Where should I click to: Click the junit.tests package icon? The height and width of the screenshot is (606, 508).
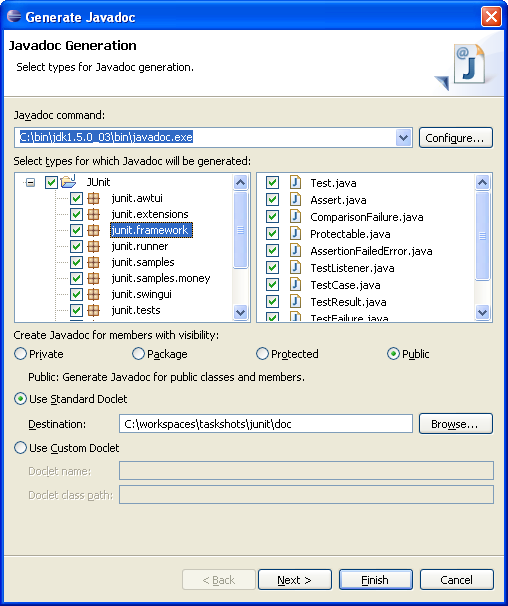pos(93,310)
